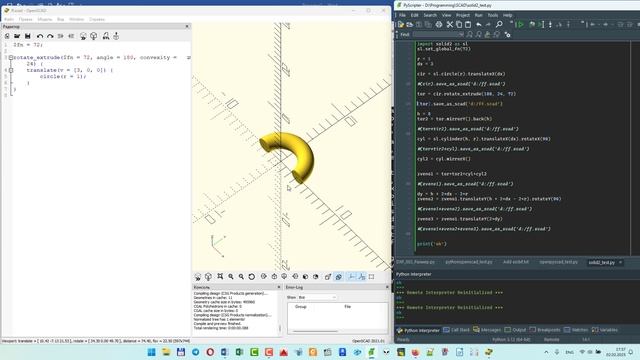This screenshot has height=360, width=640.
Task: Click Render icon in 3D viewport toolbar
Action: [x=208, y=277]
